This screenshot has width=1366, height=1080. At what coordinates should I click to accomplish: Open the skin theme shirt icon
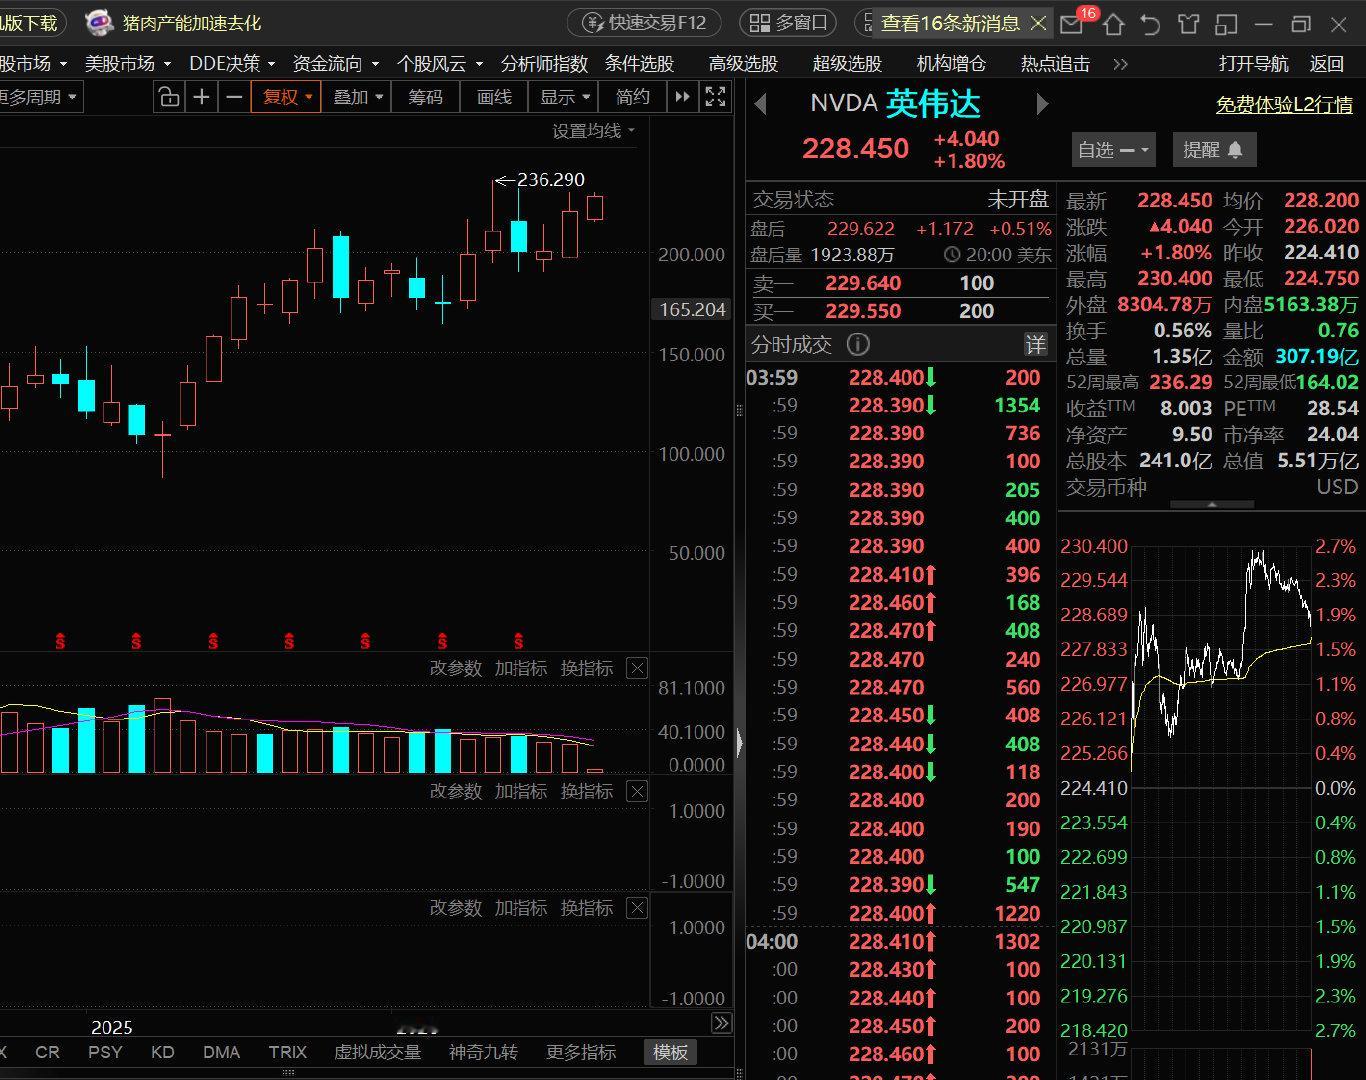(x=1188, y=23)
